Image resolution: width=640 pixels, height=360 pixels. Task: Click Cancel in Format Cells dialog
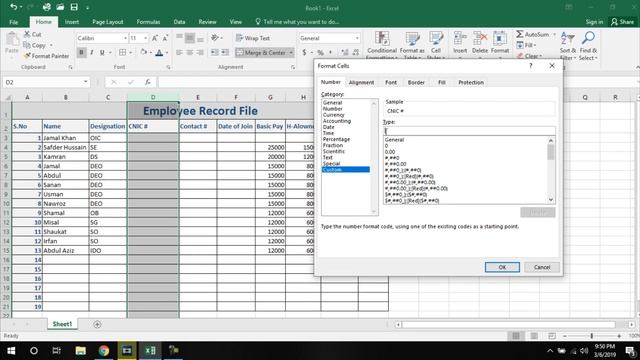pos(542,267)
